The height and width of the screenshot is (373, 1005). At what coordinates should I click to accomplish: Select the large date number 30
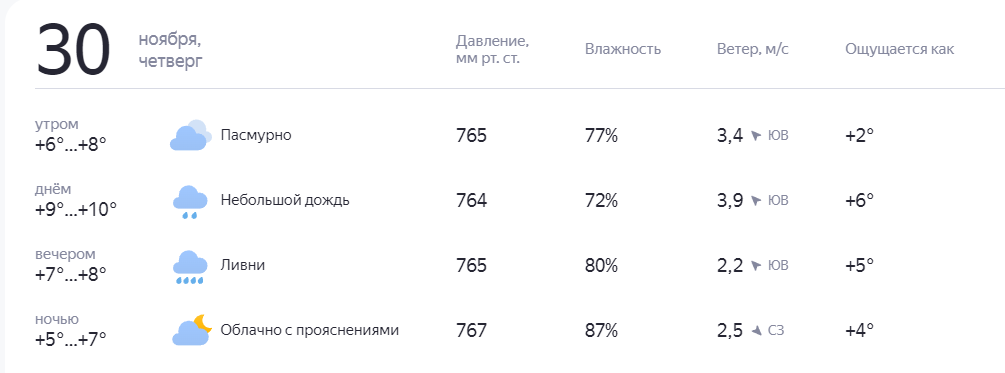click(x=74, y=50)
